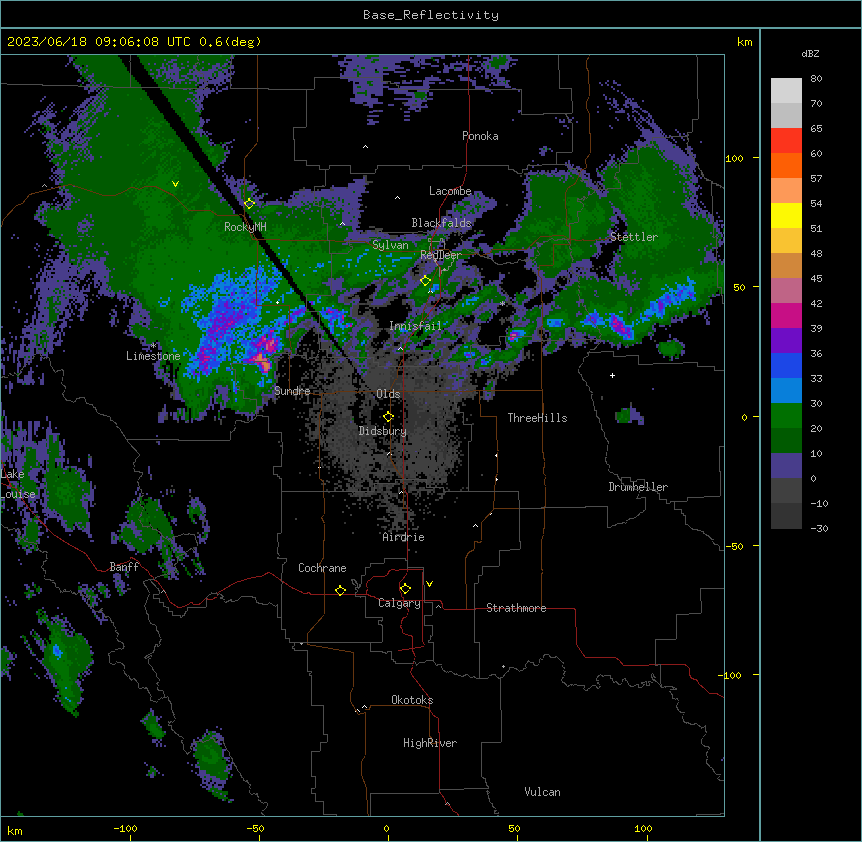Select the Vulcan label

[x=543, y=792]
